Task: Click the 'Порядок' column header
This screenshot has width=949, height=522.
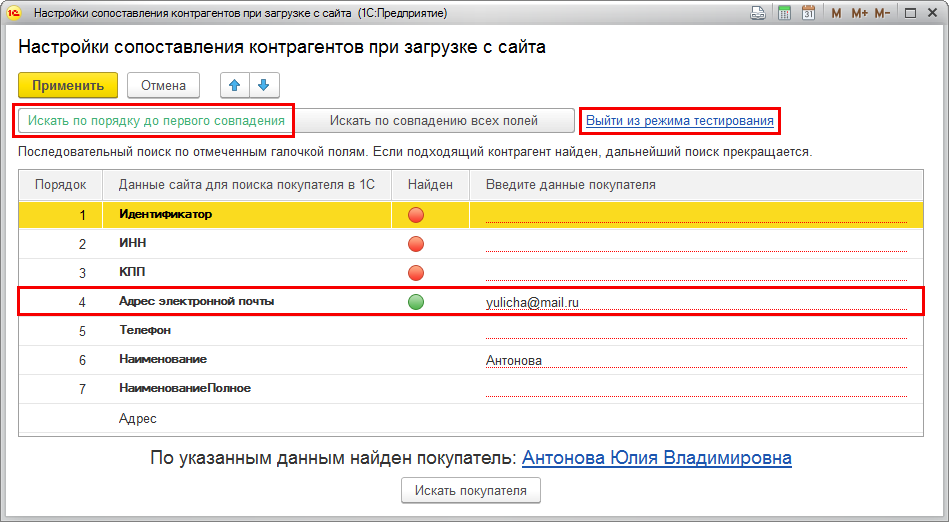Action: pos(60,185)
